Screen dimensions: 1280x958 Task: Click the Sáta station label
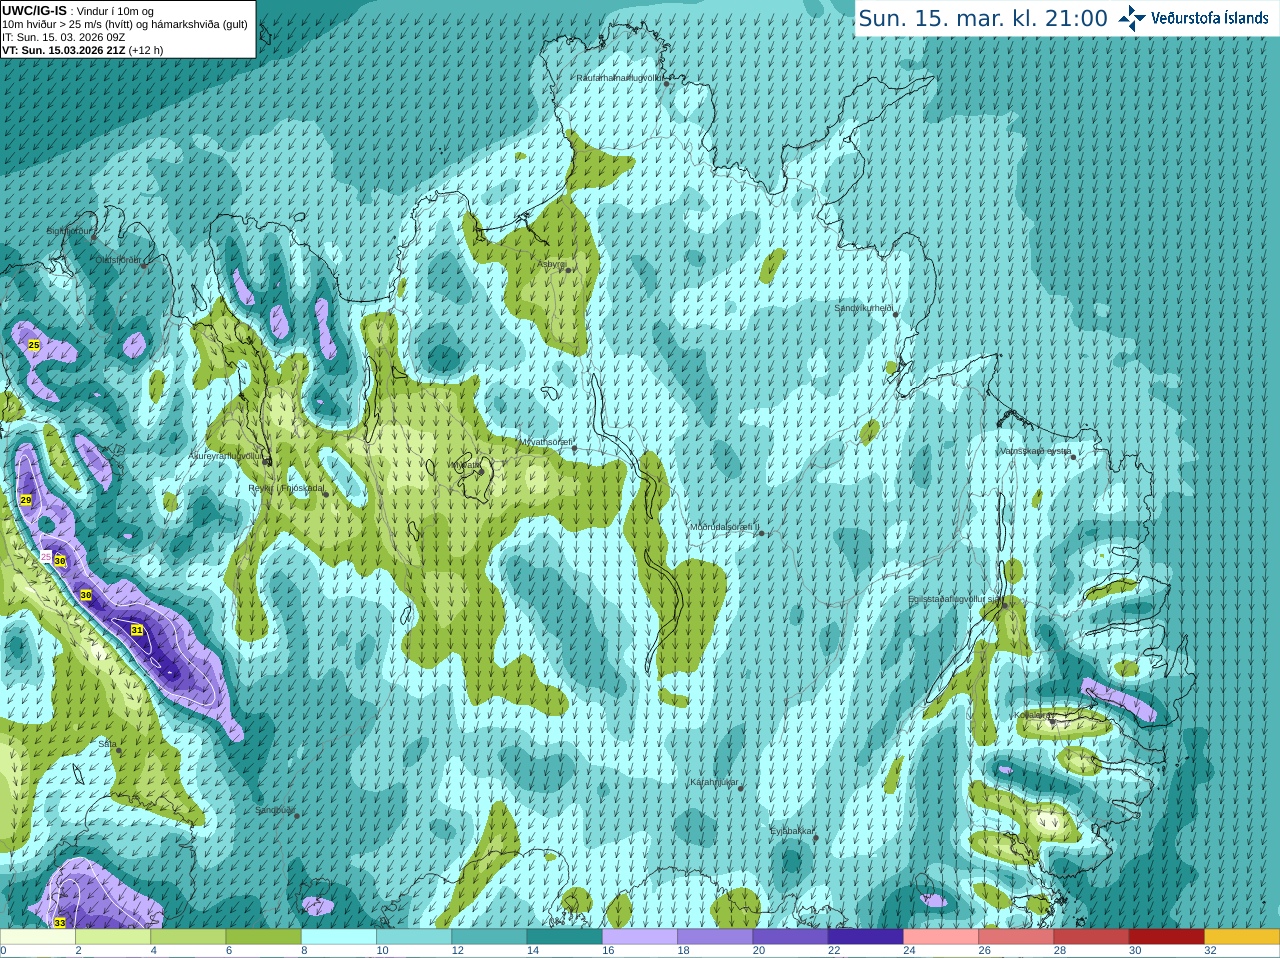click(107, 744)
